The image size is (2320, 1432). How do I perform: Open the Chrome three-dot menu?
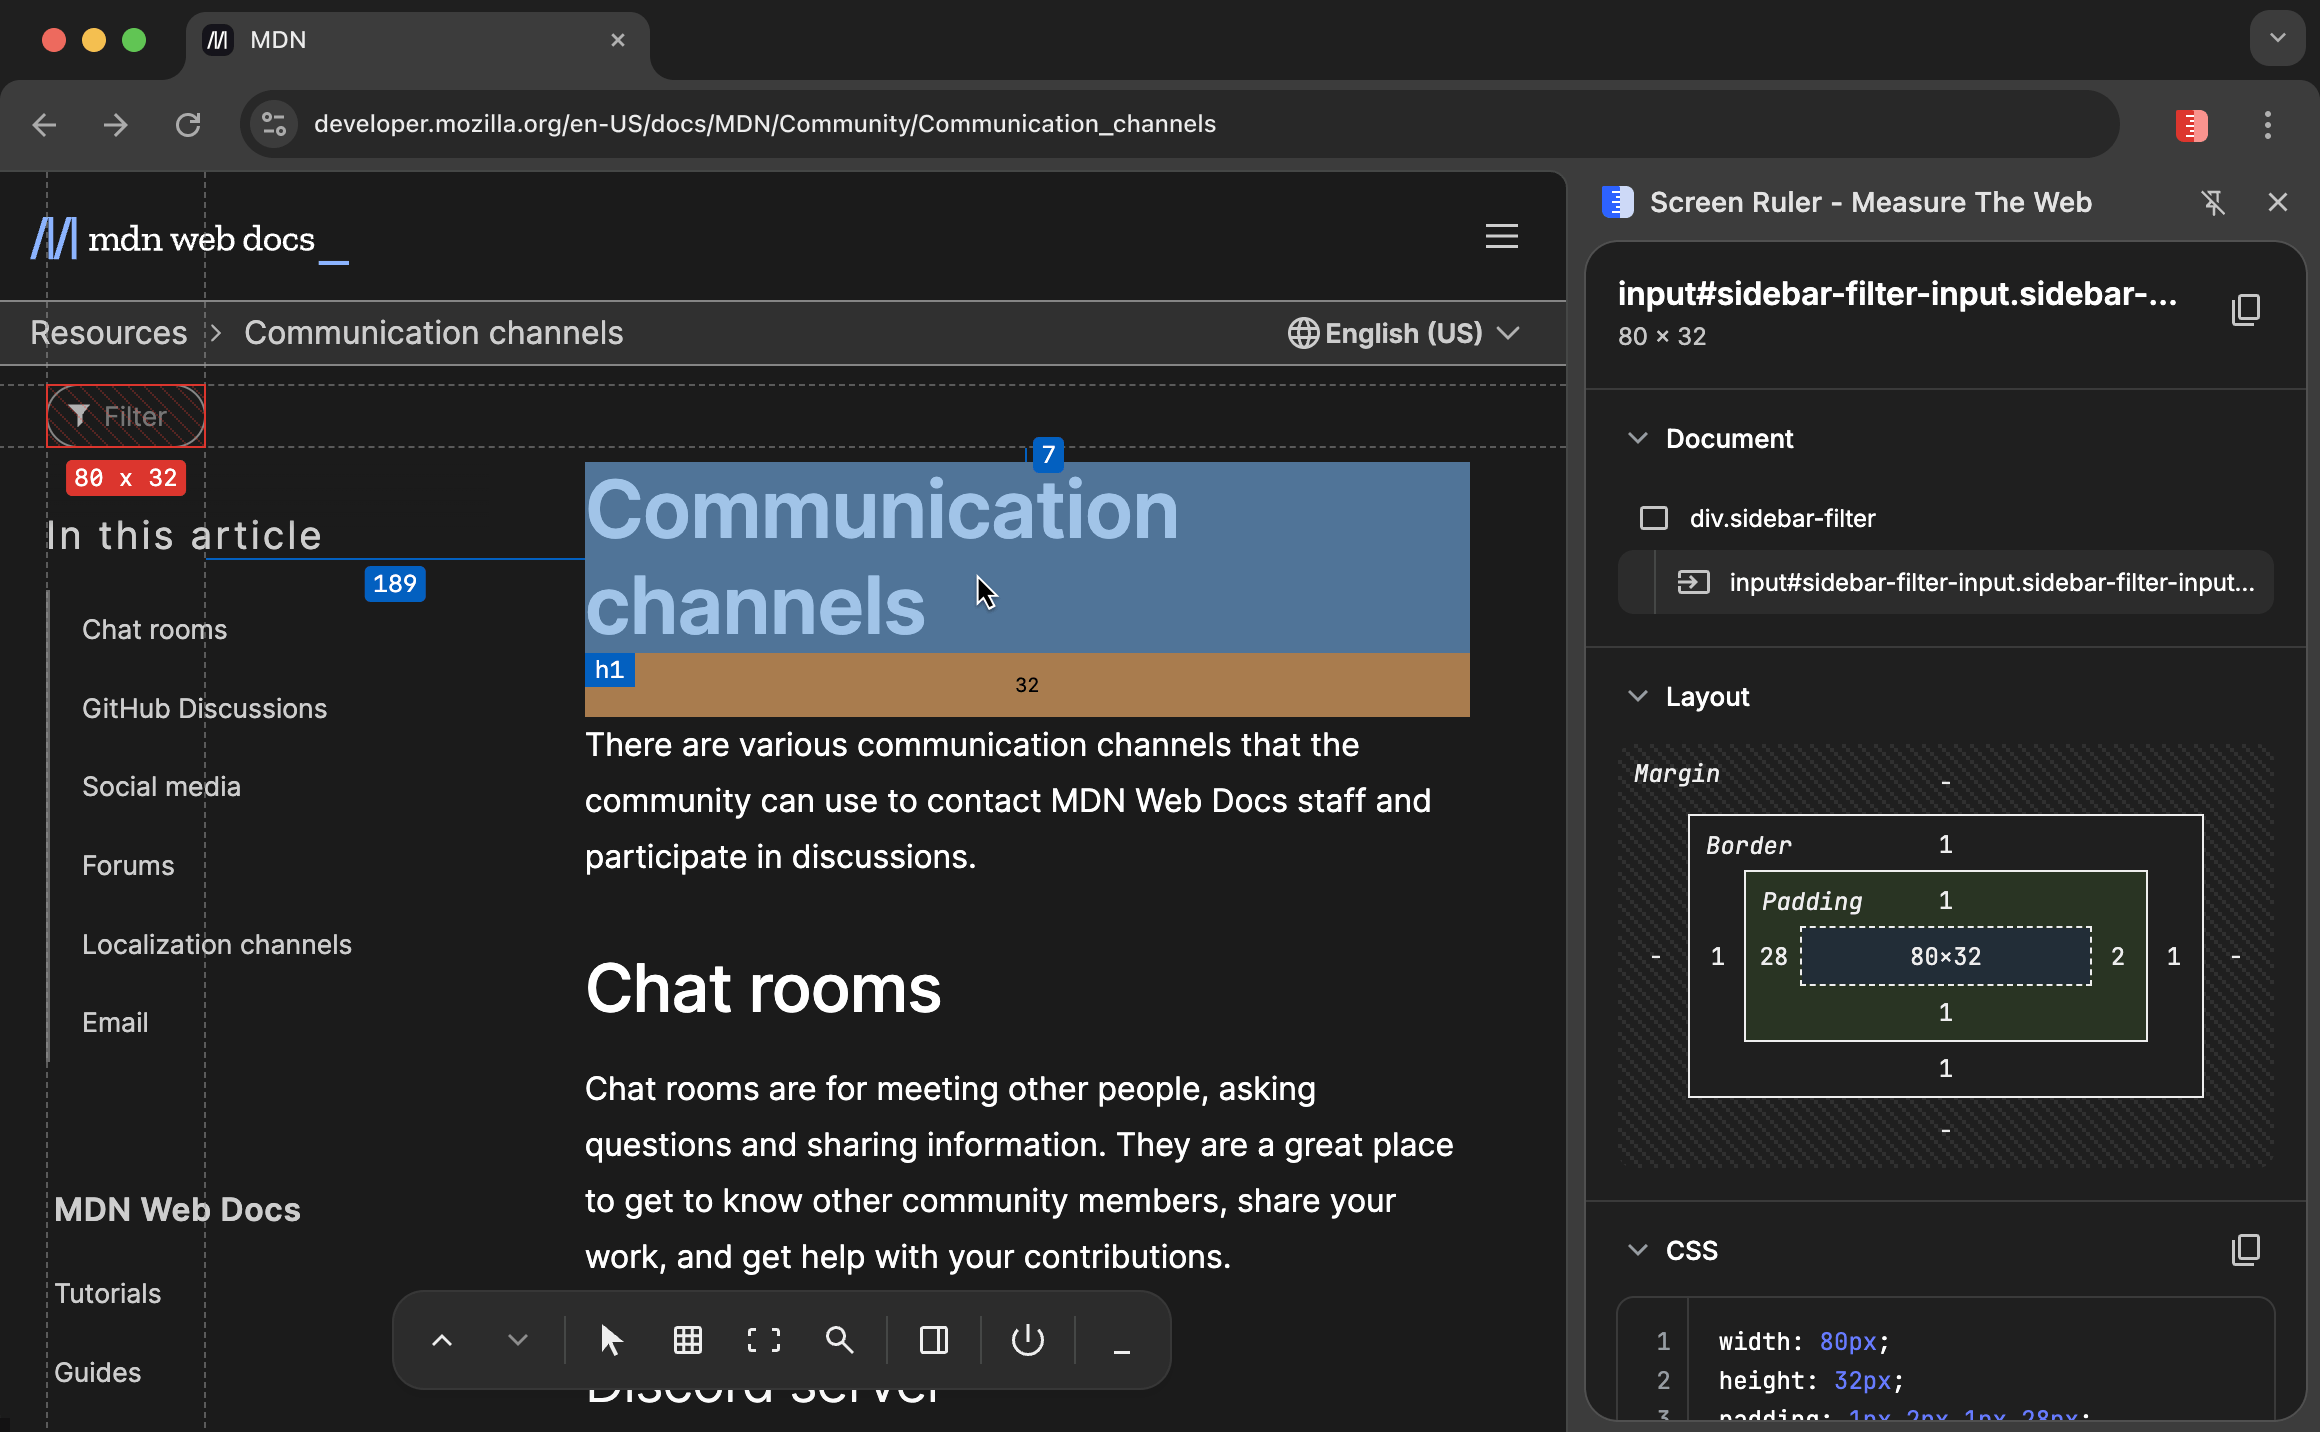pyautogui.click(x=2267, y=125)
